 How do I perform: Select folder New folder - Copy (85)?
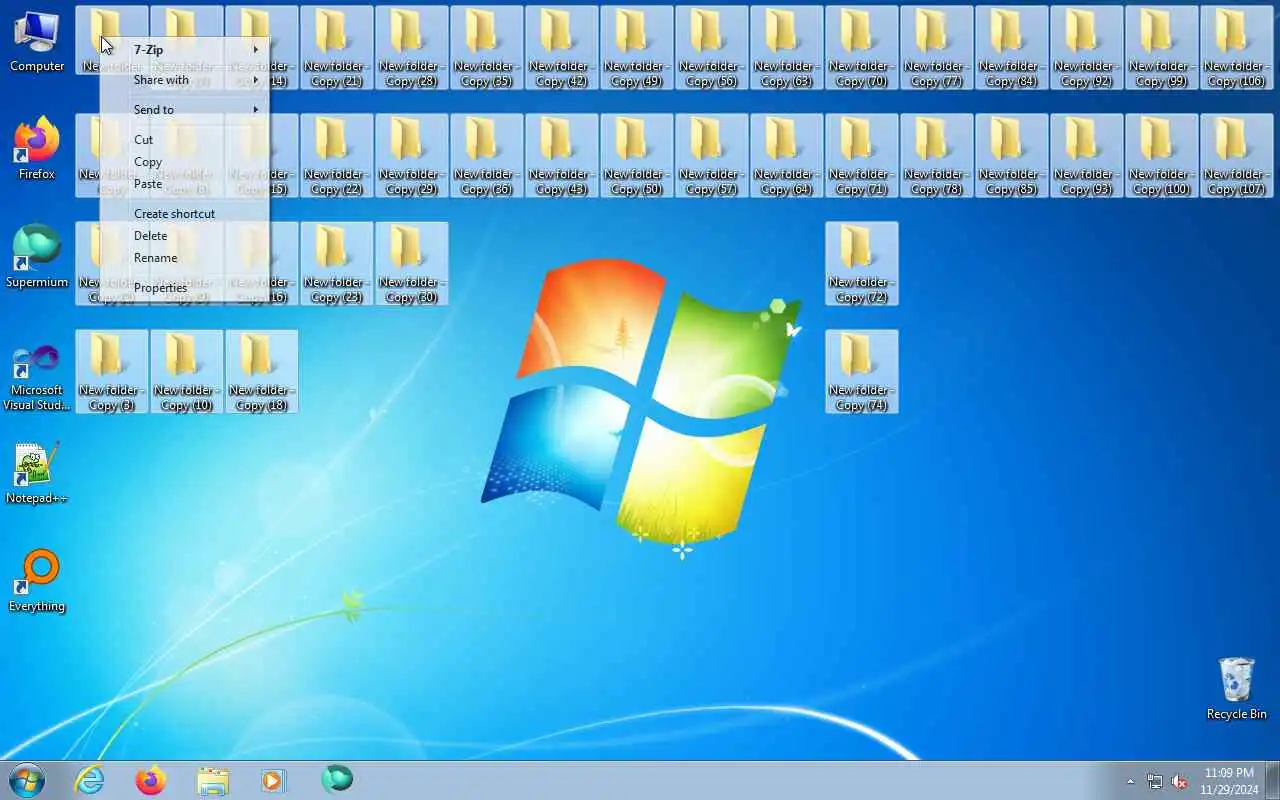click(x=1012, y=156)
